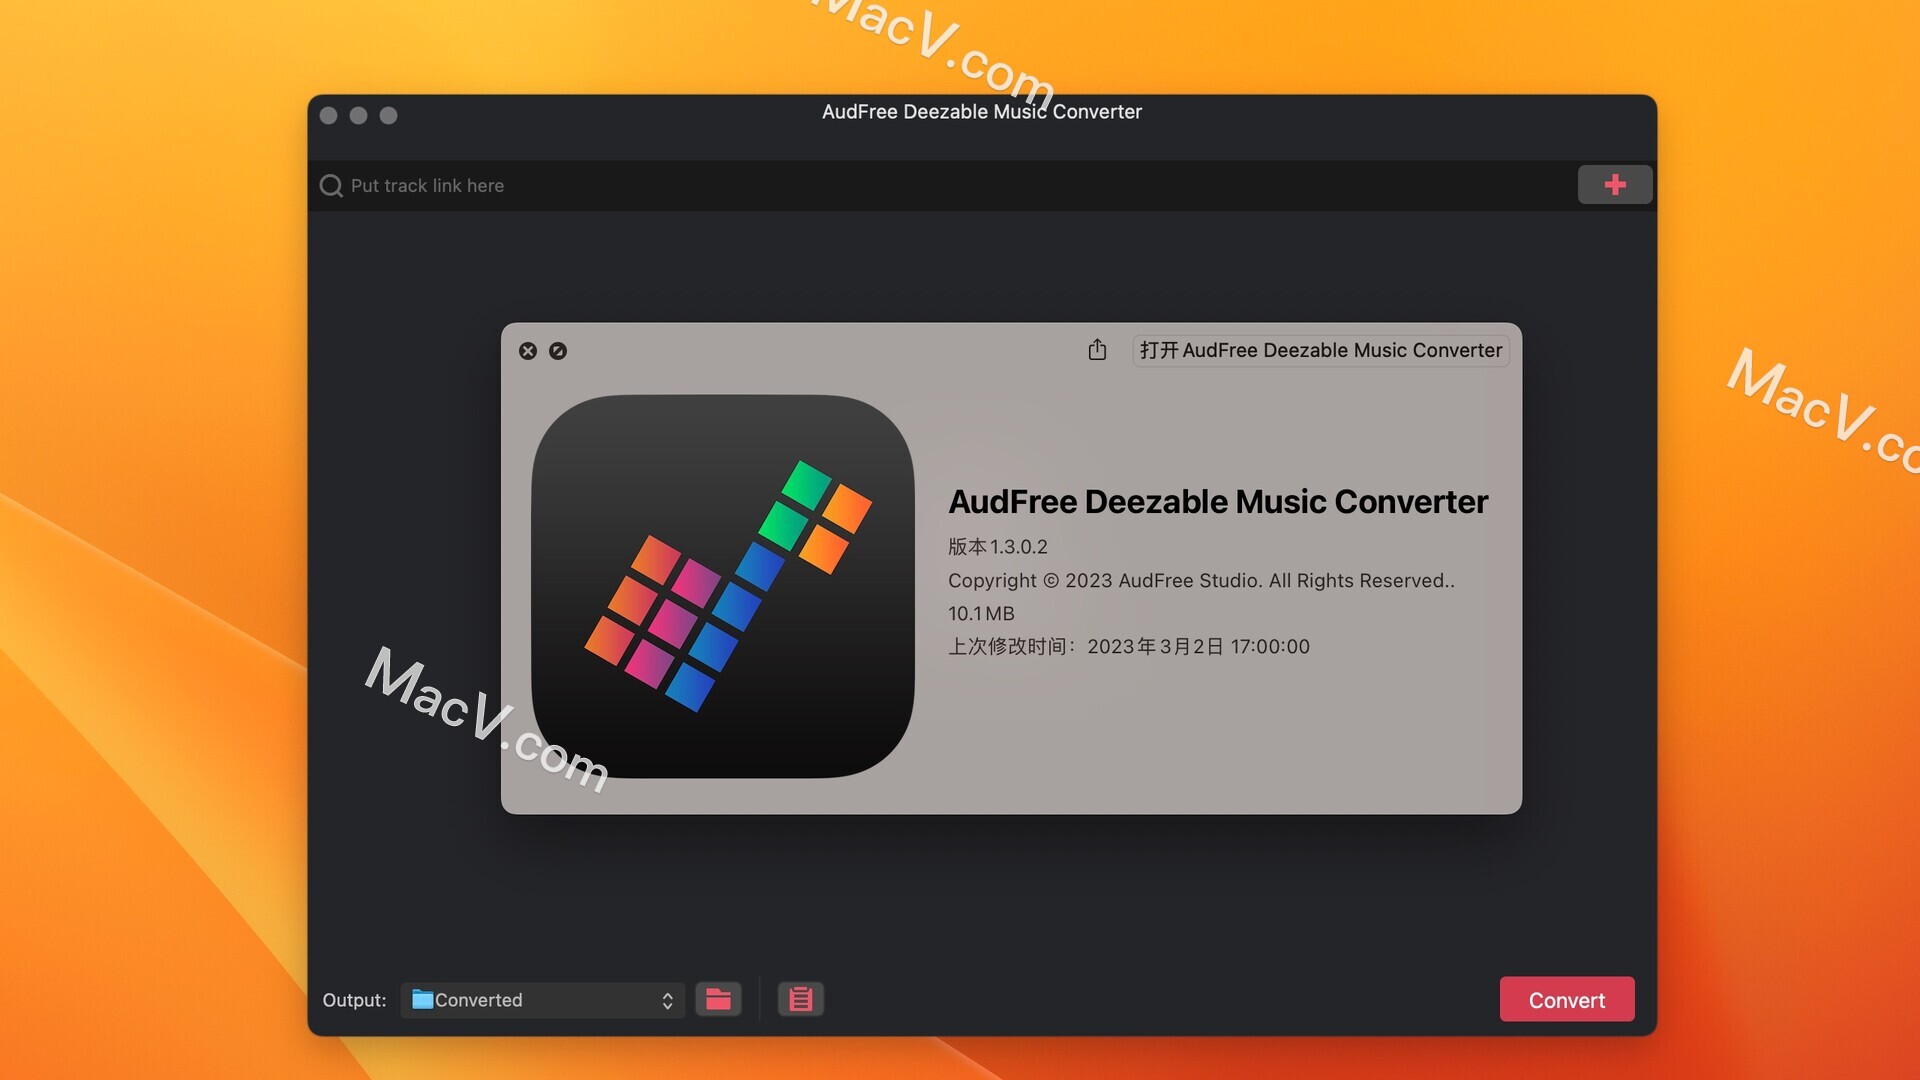Toggle the red playlist icon button
The image size is (1920, 1080).
pyautogui.click(x=799, y=1000)
